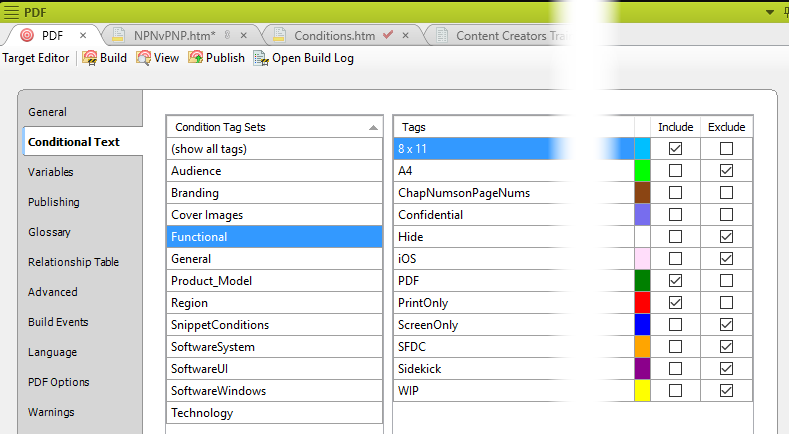Select the Variables side tab

(50, 172)
